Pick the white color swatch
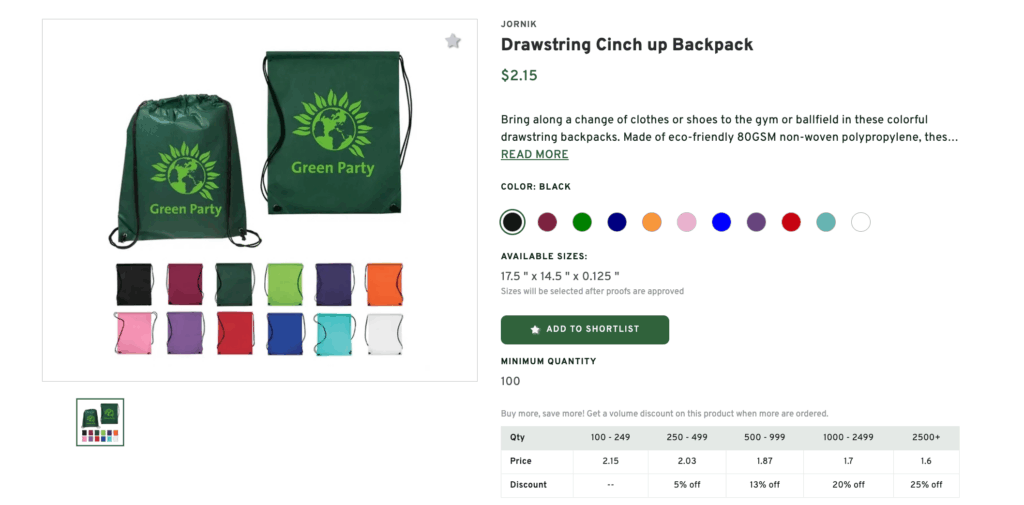Screen dimensions: 1024x505 click(861, 222)
